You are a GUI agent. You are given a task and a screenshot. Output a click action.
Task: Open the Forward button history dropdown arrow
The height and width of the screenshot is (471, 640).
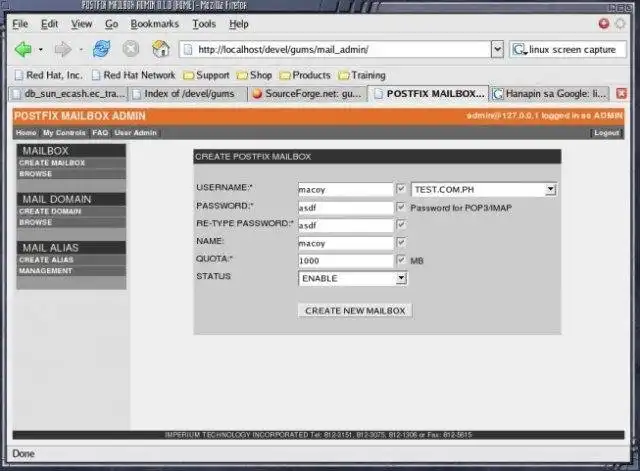[x=81, y=50]
